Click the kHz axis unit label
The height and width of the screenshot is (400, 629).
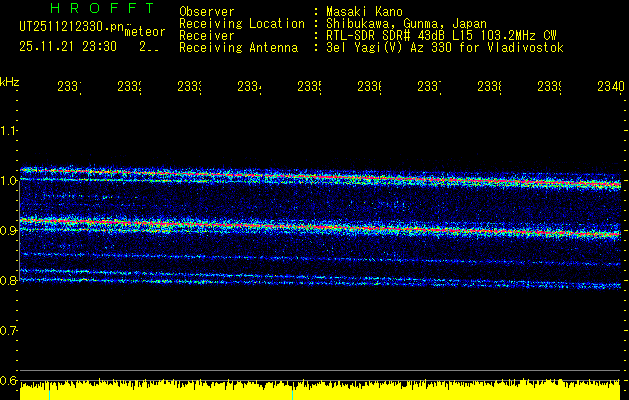[x=9, y=80]
